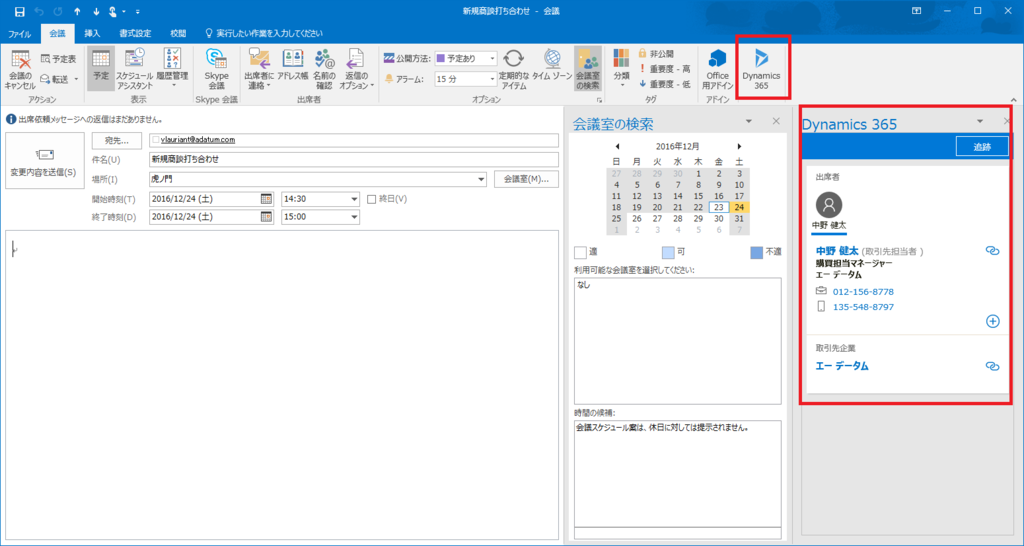Image resolution: width=1024 pixels, height=546 pixels.
Task: Set High Importance (重要度 - 高)
Action: pyautogui.click(x=664, y=69)
